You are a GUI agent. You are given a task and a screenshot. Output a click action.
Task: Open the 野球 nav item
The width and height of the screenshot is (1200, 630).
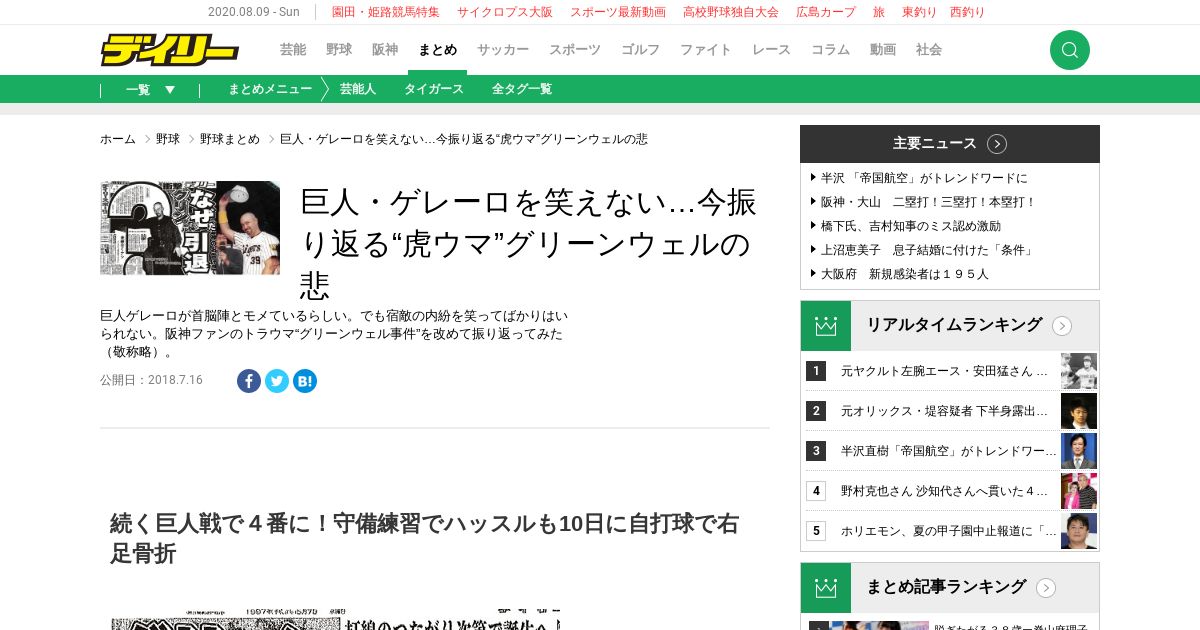point(339,50)
